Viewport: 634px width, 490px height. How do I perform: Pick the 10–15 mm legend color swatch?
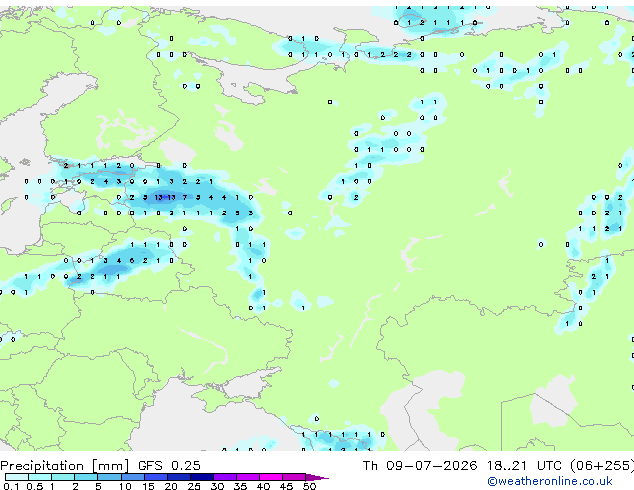click(132, 477)
